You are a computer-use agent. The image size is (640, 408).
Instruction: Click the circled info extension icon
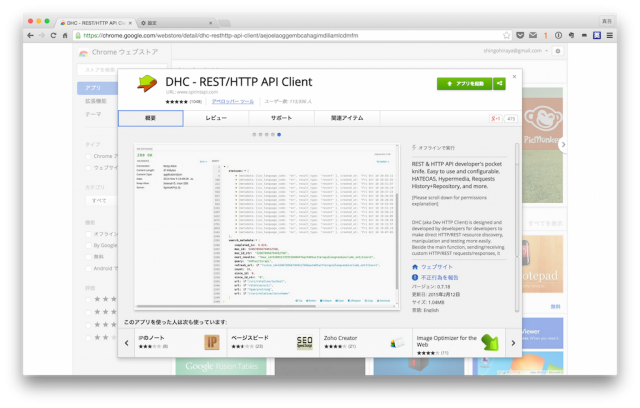558,35
